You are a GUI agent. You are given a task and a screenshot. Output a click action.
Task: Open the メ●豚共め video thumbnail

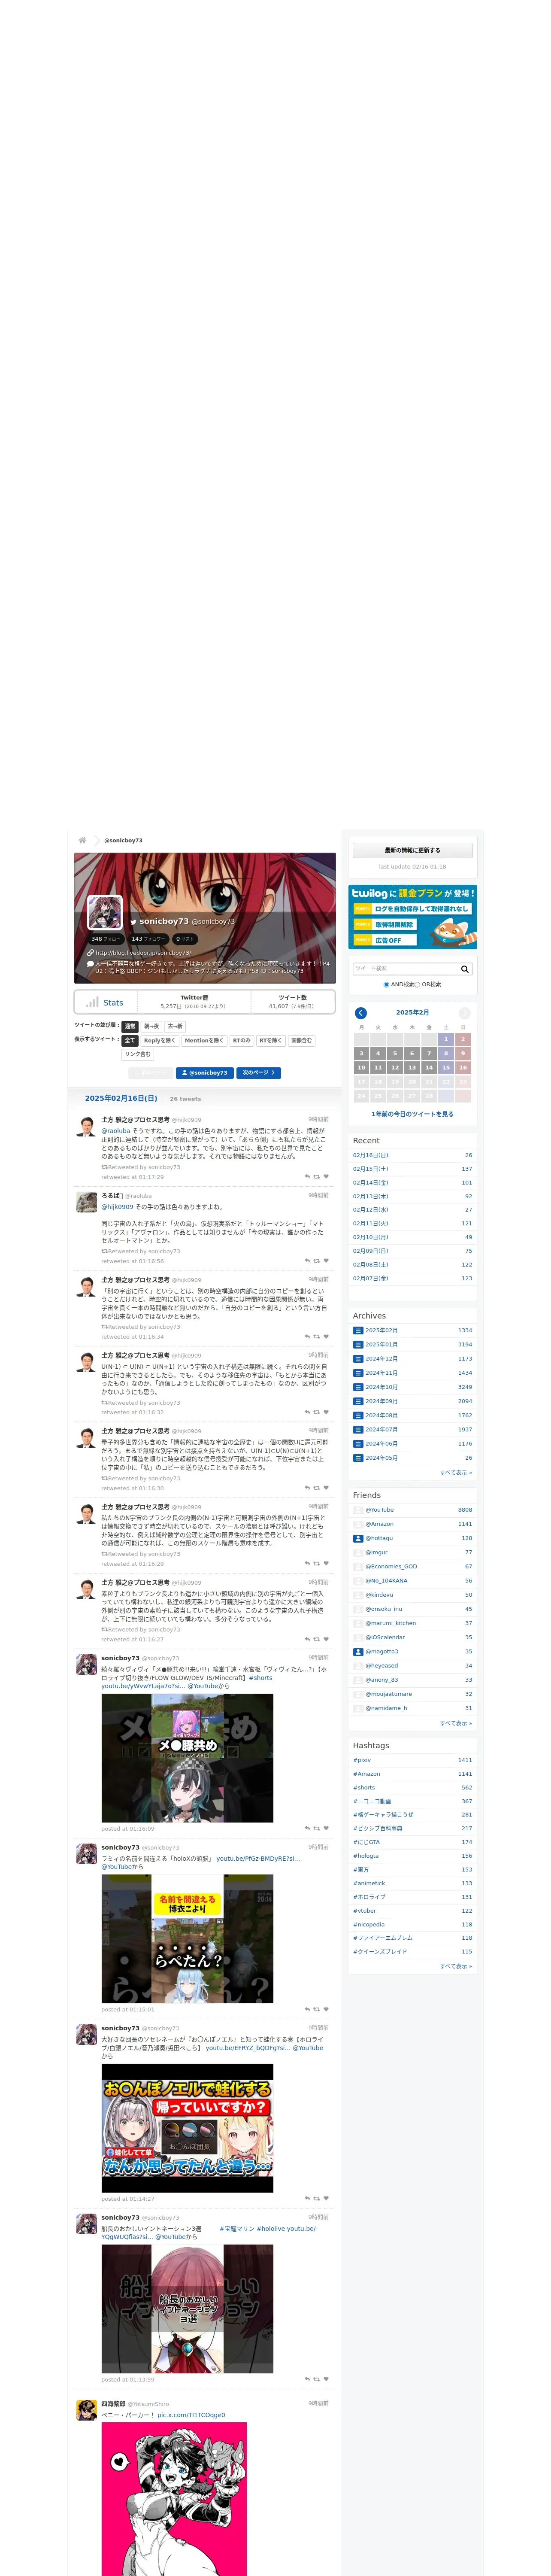point(187,1759)
